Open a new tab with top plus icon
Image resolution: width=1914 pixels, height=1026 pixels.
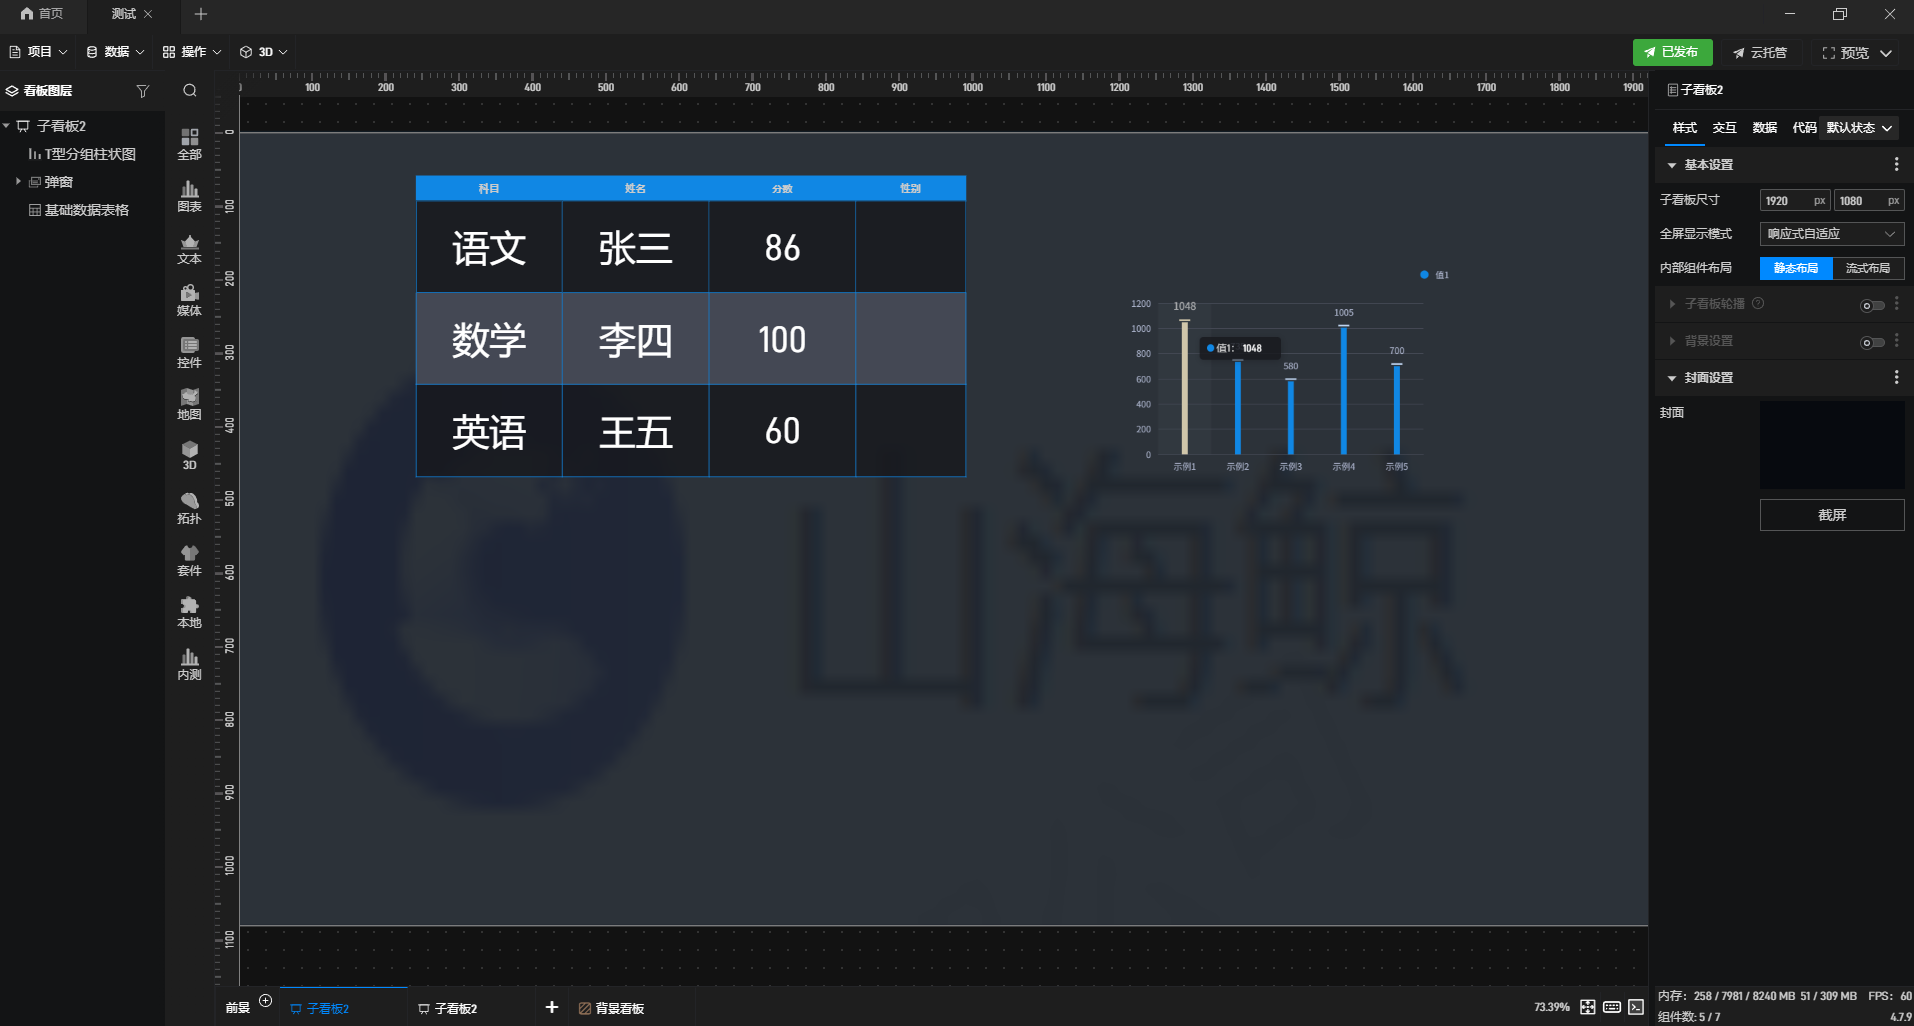click(x=200, y=14)
